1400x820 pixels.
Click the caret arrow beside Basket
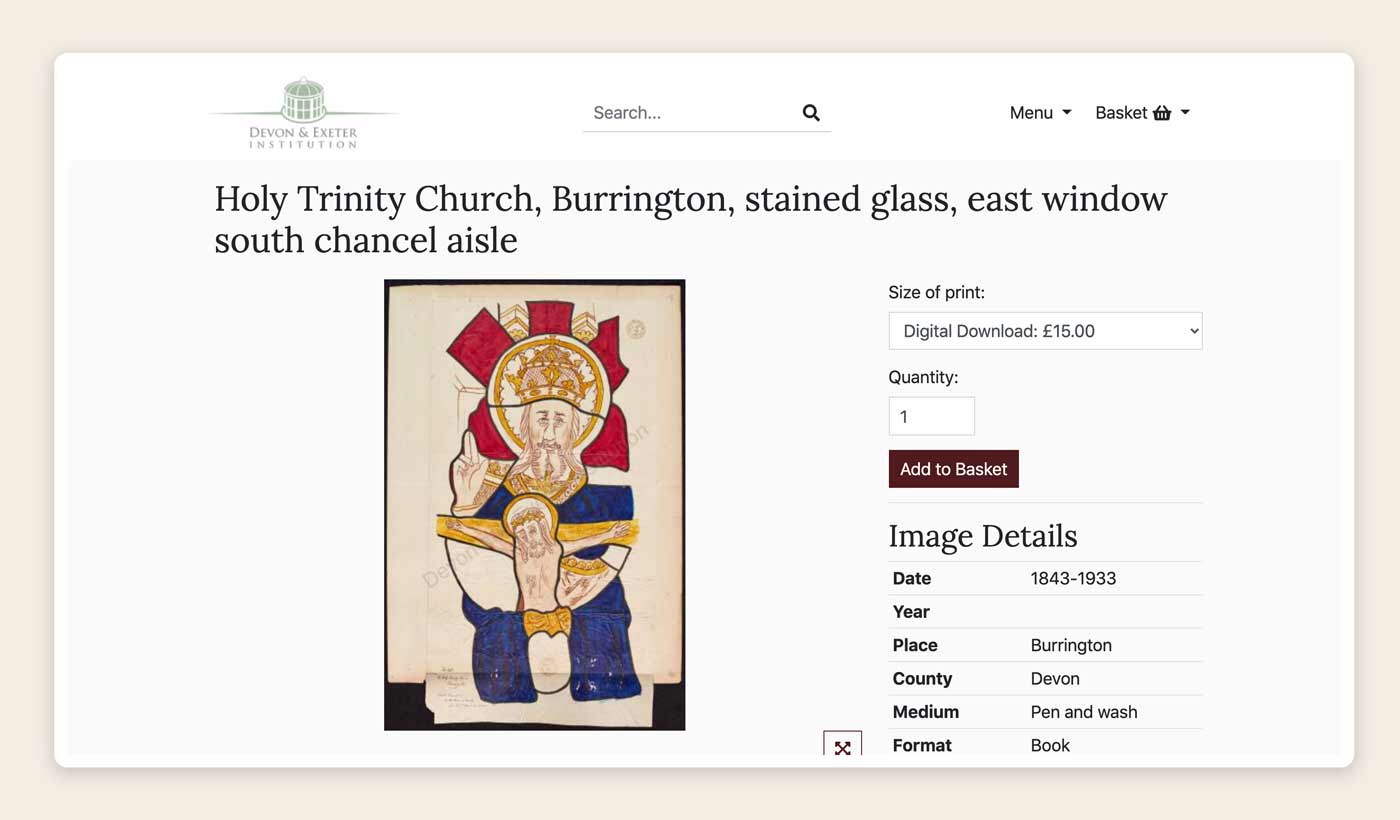(1185, 113)
